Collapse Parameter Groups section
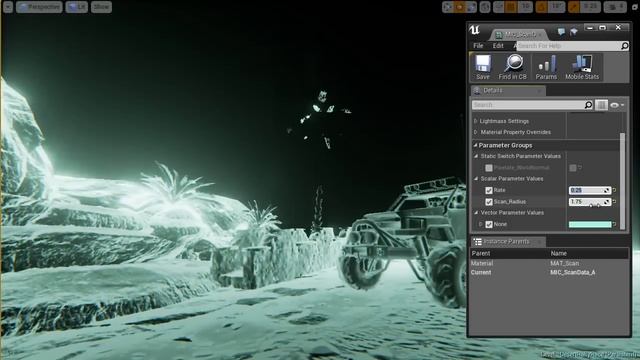640x360 pixels. coord(476,145)
